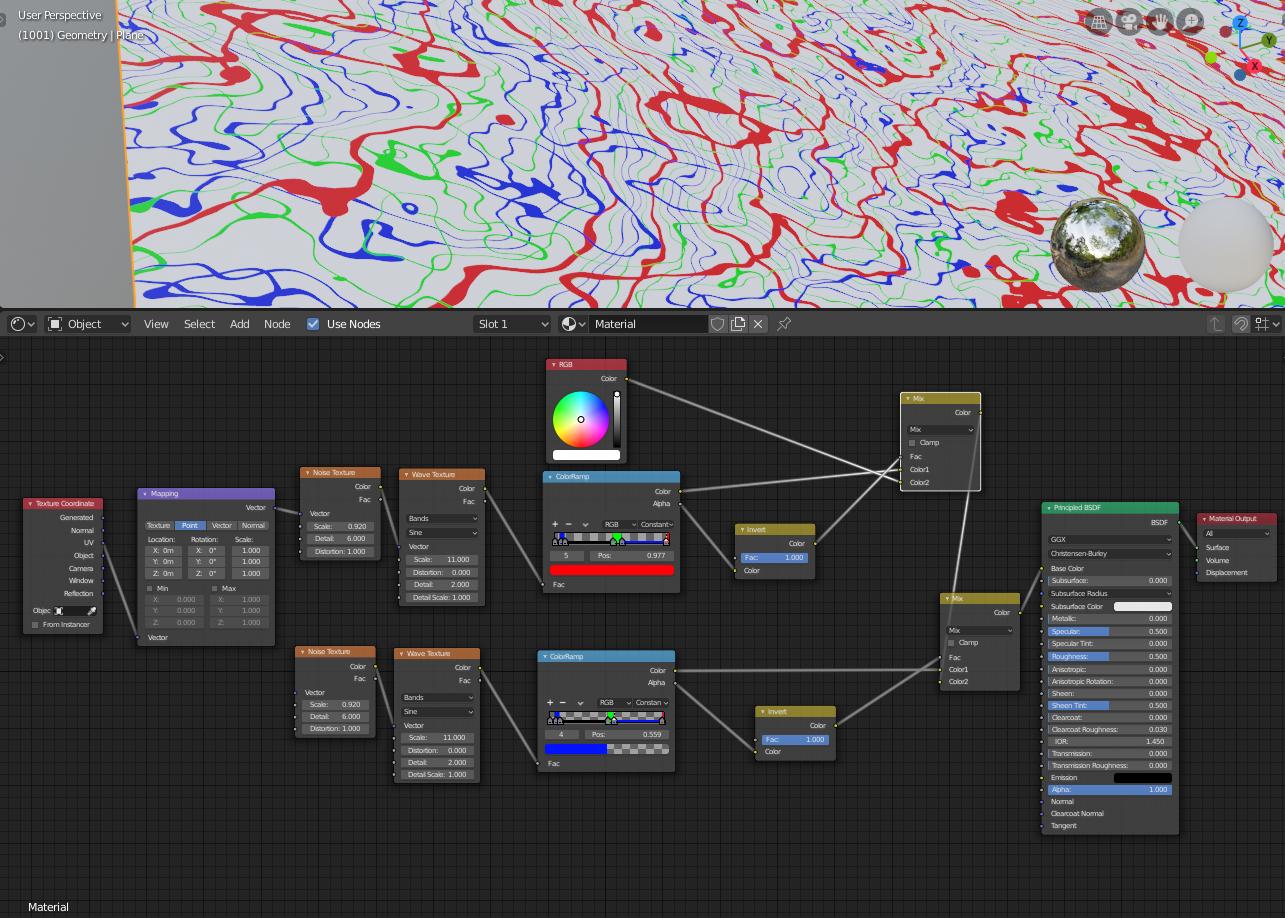The image size is (1285, 918).
Task: Collapse the RGB node
Action: [553, 365]
